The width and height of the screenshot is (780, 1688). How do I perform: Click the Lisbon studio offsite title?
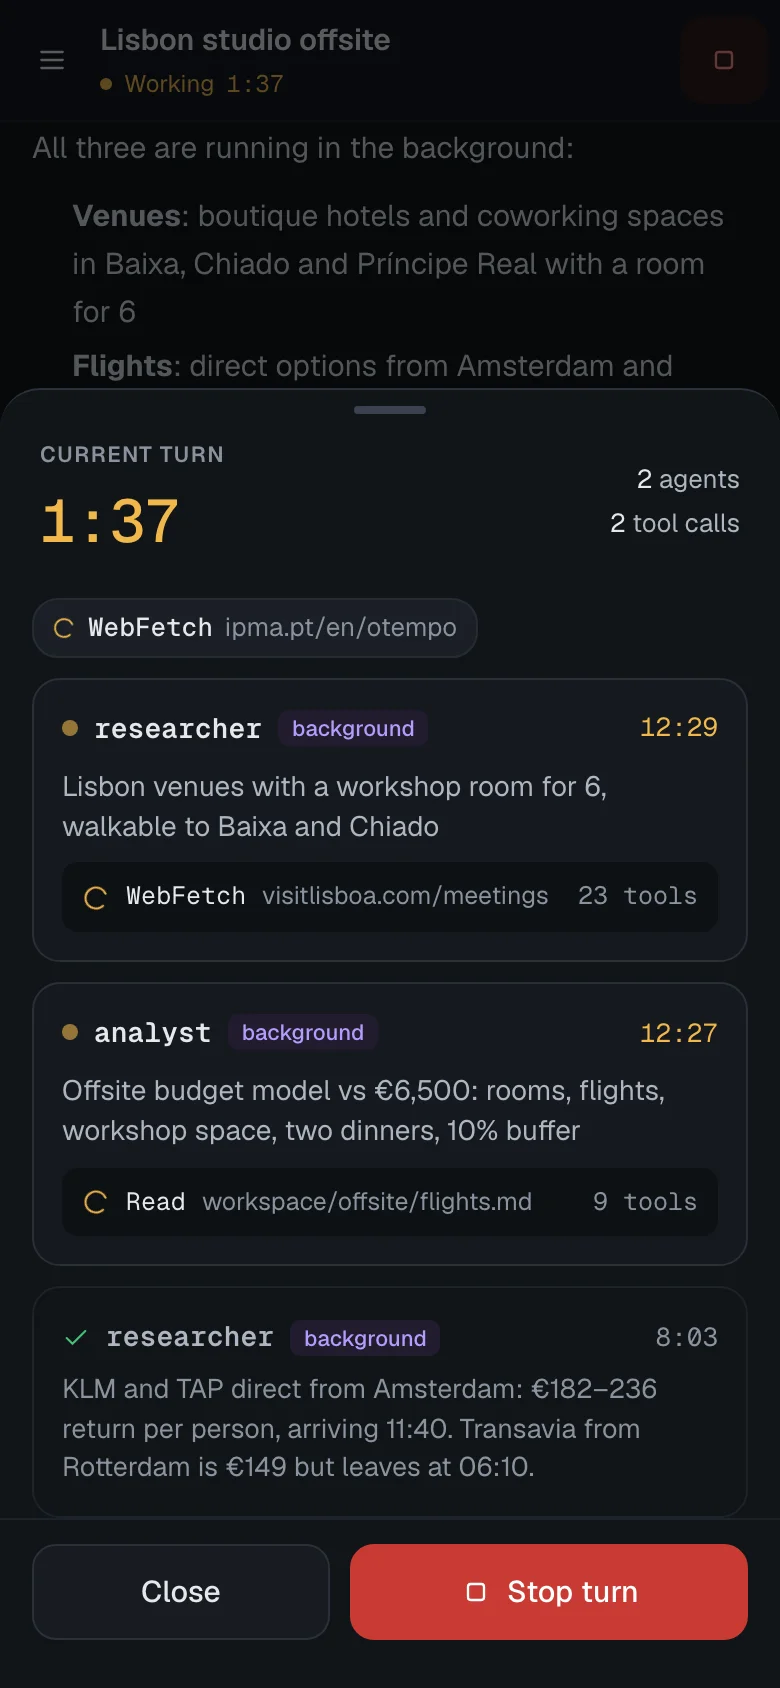pyautogui.click(x=245, y=40)
